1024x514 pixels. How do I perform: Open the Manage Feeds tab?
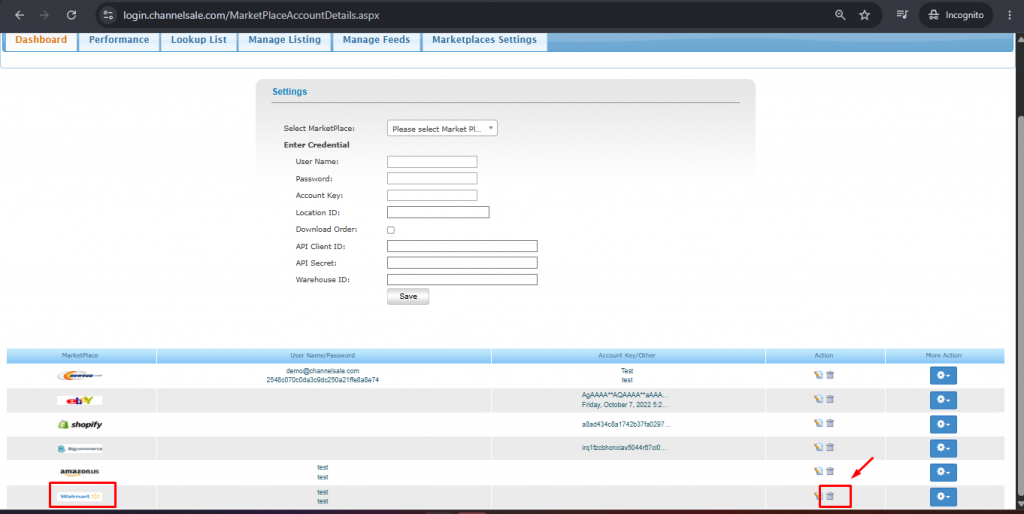(376, 40)
